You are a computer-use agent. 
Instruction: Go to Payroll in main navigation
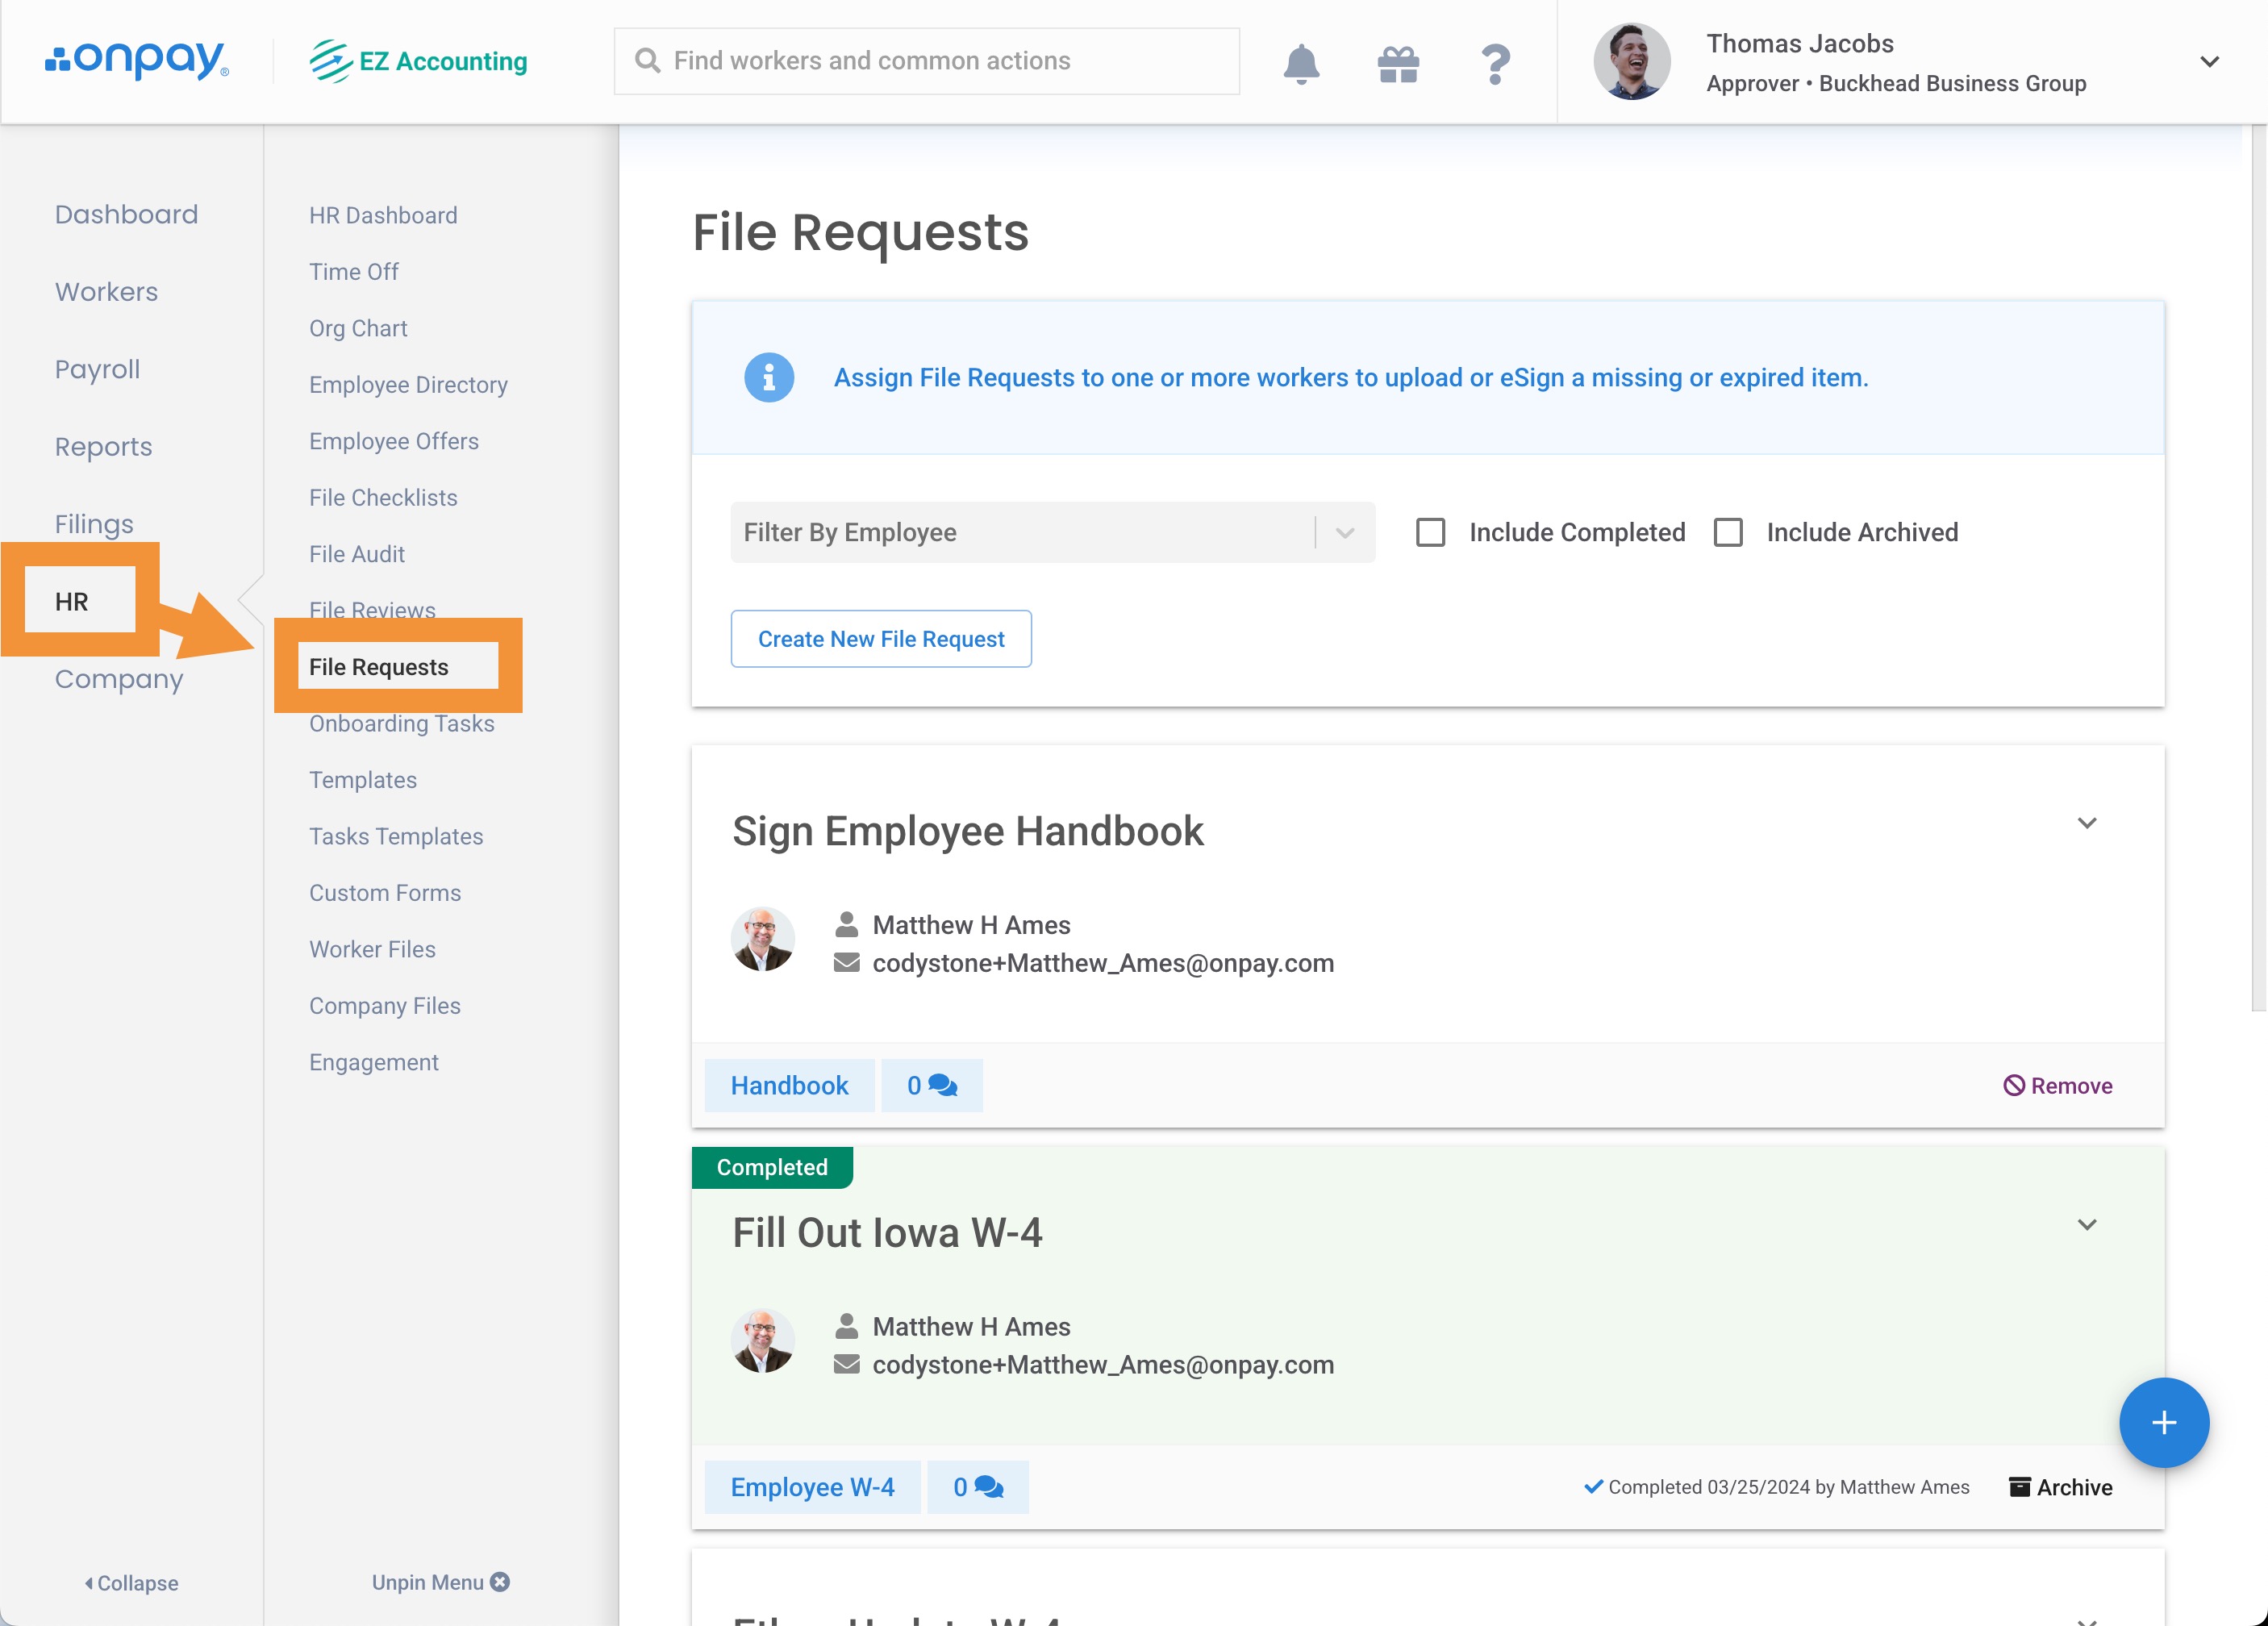point(97,369)
